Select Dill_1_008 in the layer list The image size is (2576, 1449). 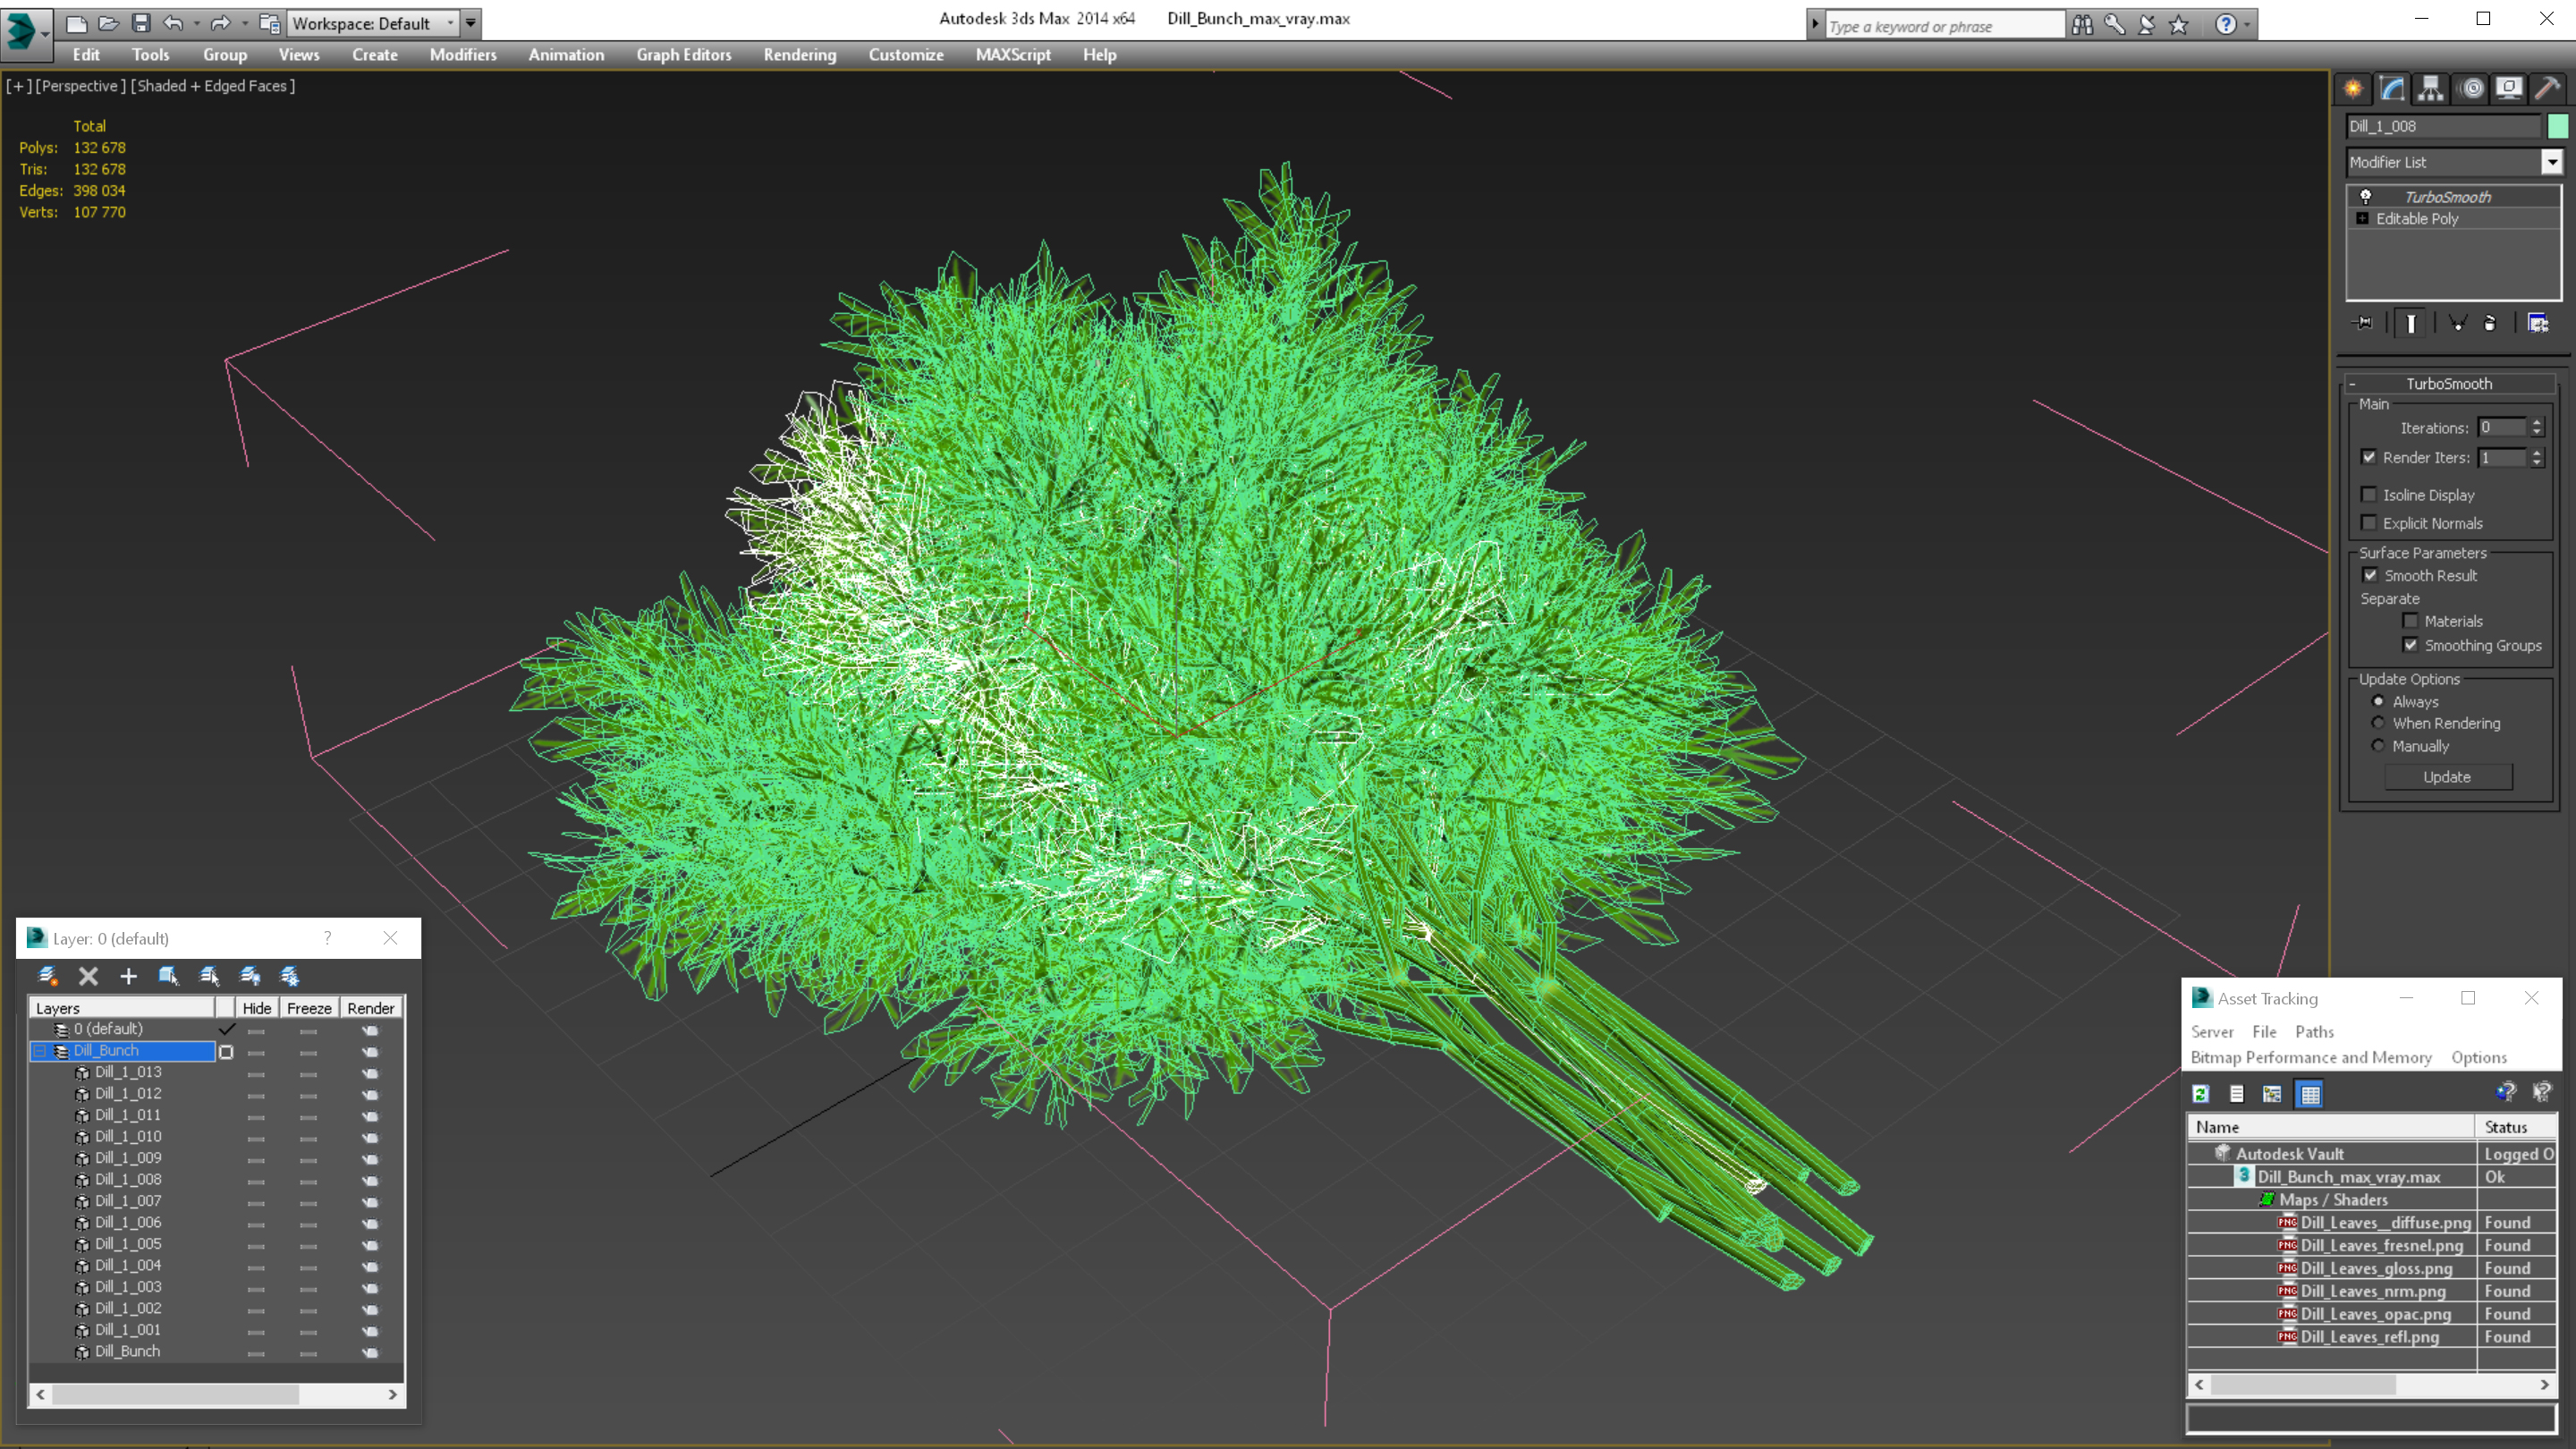pos(128,1180)
